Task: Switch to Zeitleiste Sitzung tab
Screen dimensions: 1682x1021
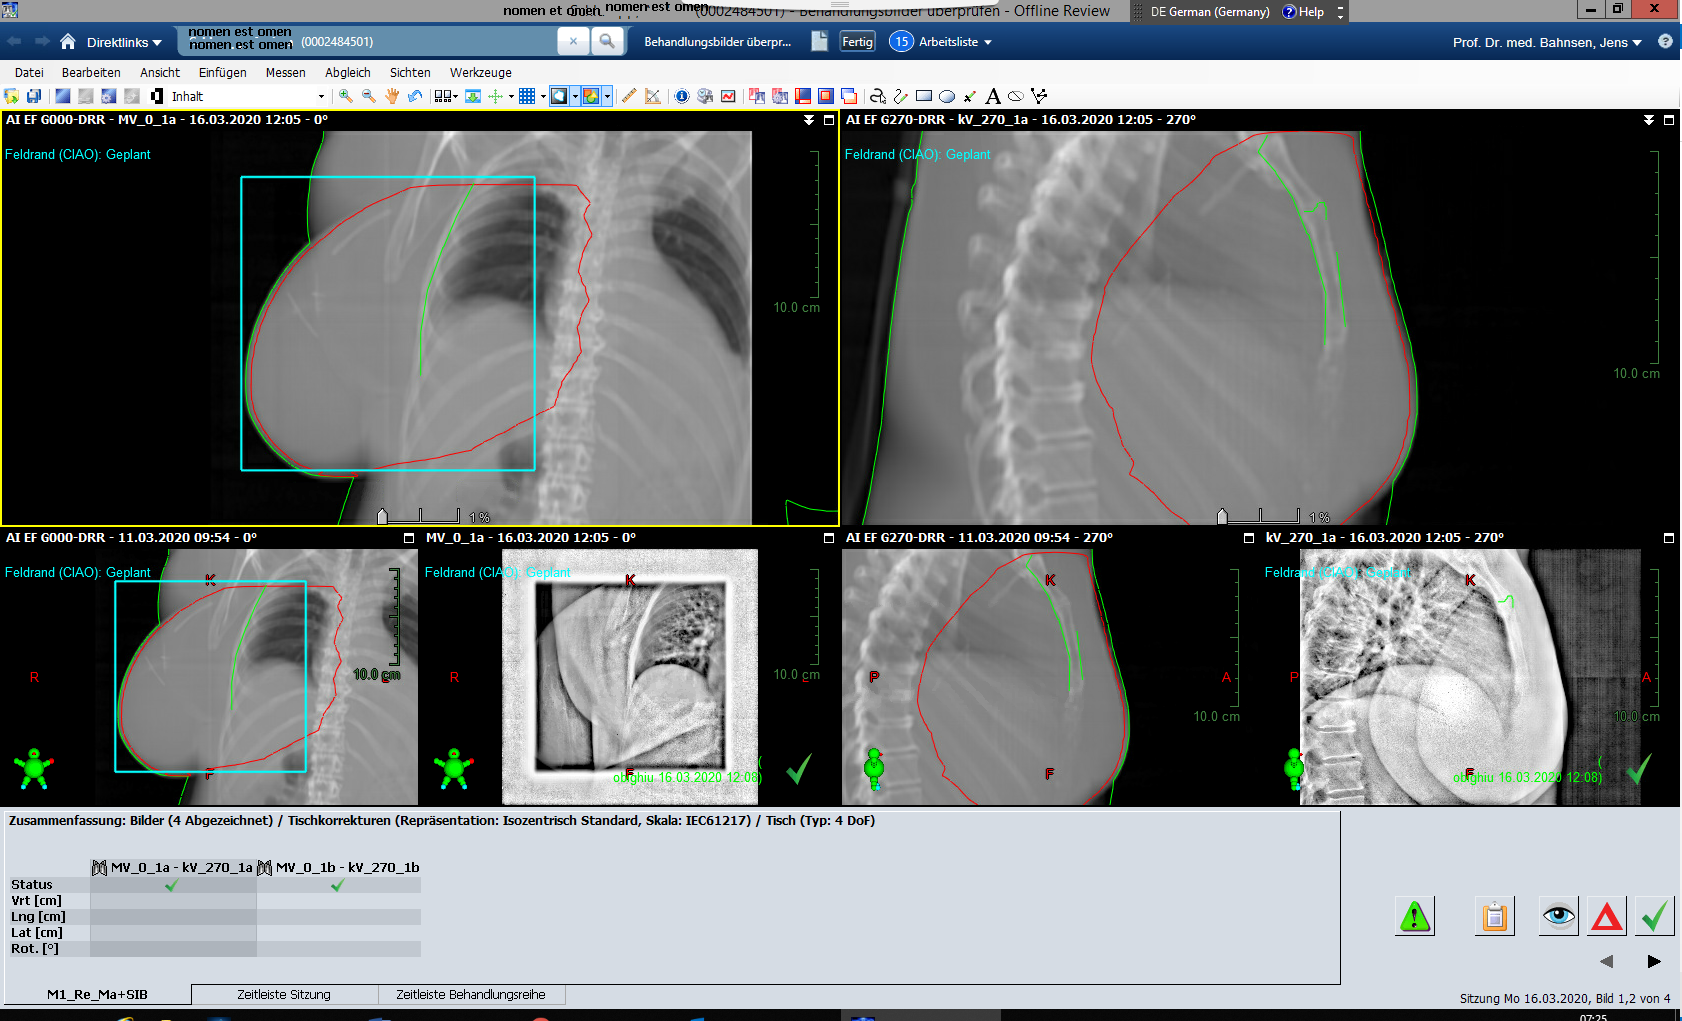Action: coord(284,994)
